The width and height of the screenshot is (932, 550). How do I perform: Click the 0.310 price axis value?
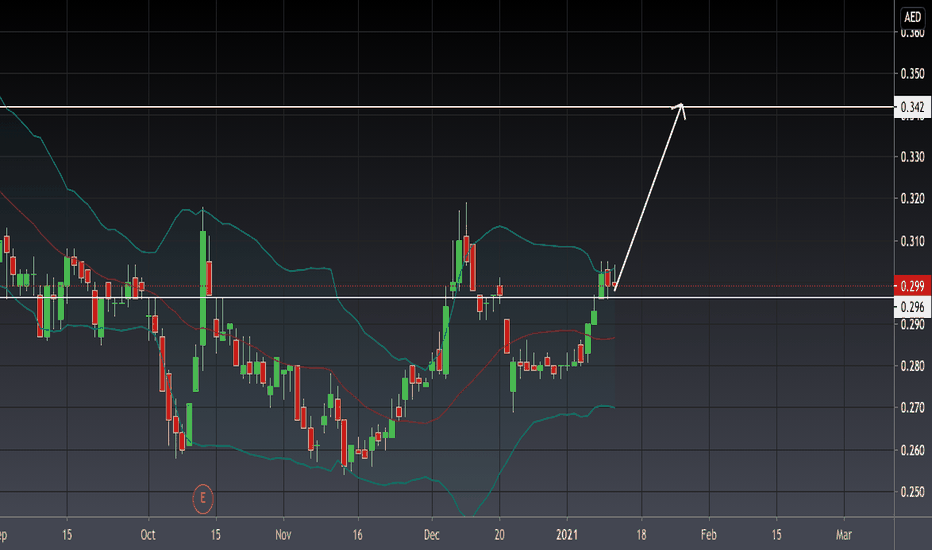912,241
